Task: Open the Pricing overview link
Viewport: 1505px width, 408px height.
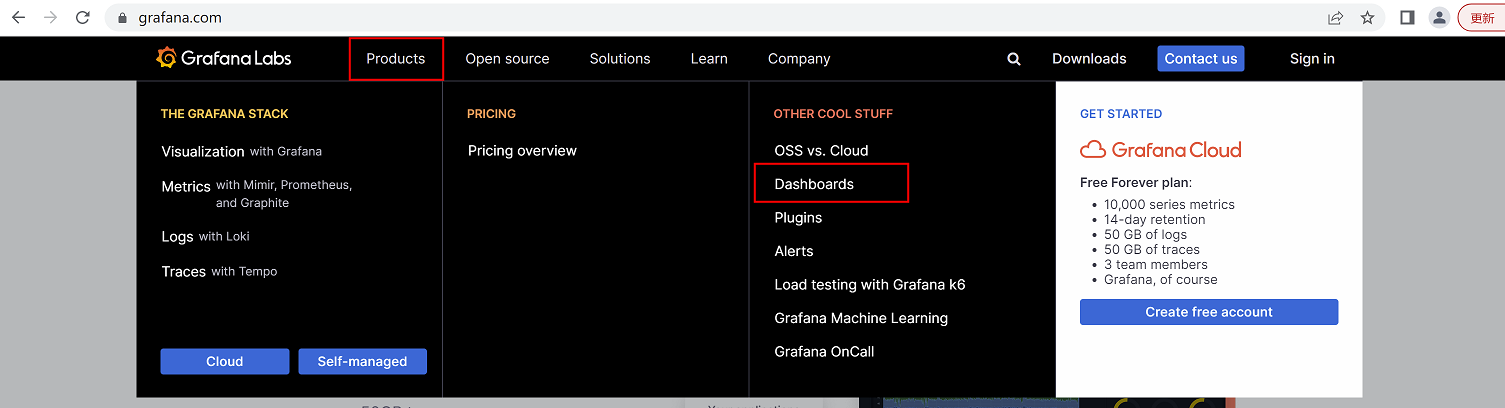Action: [522, 151]
